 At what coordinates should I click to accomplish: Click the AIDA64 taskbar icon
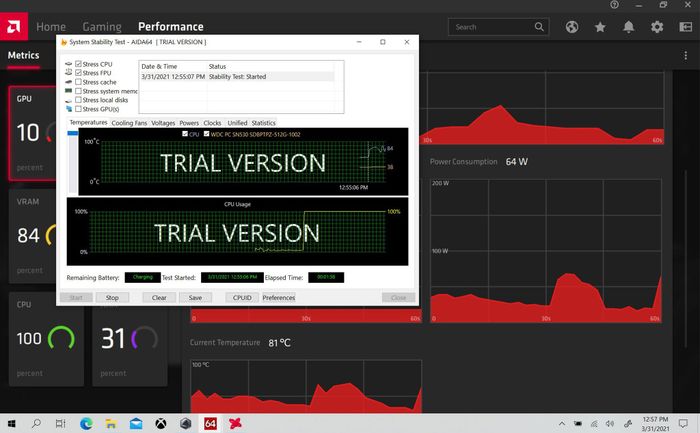210,423
